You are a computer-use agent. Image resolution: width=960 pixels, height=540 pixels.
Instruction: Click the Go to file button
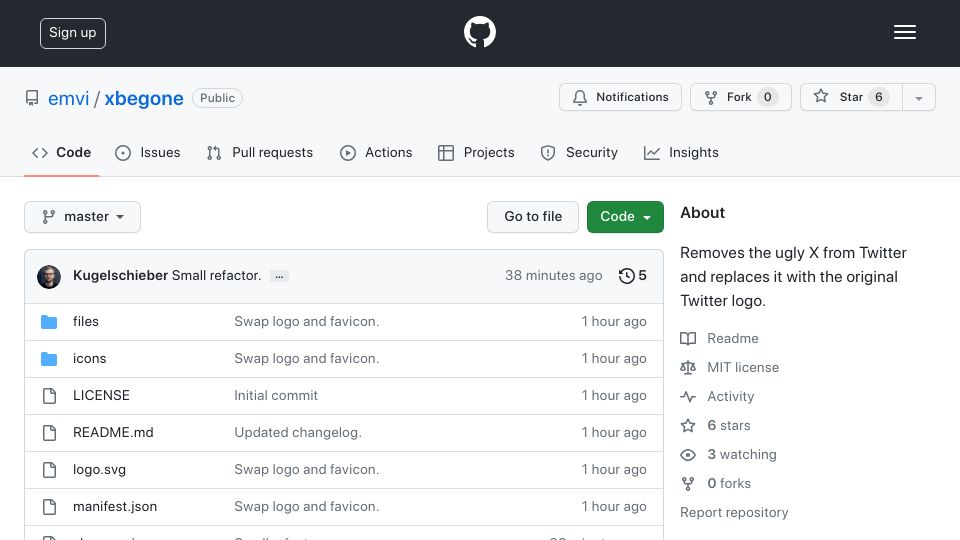pyautogui.click(x=533, y=217)
